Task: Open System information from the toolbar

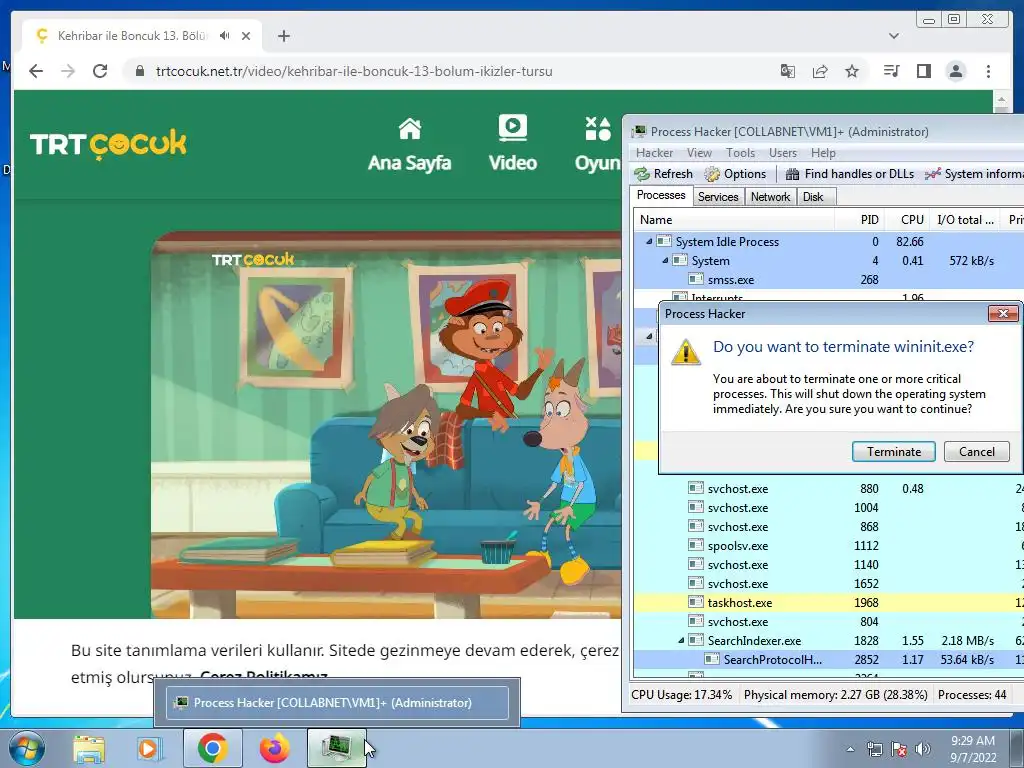Action: click(x=974, y=174)
